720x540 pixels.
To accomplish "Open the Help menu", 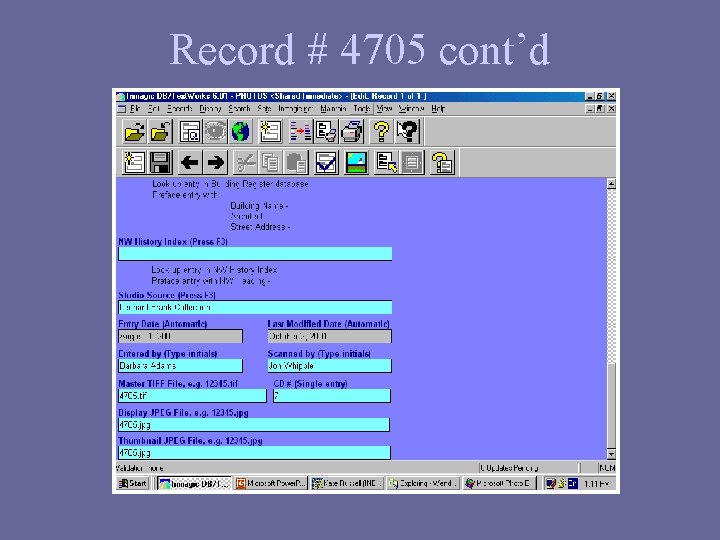I will [438, 109].
